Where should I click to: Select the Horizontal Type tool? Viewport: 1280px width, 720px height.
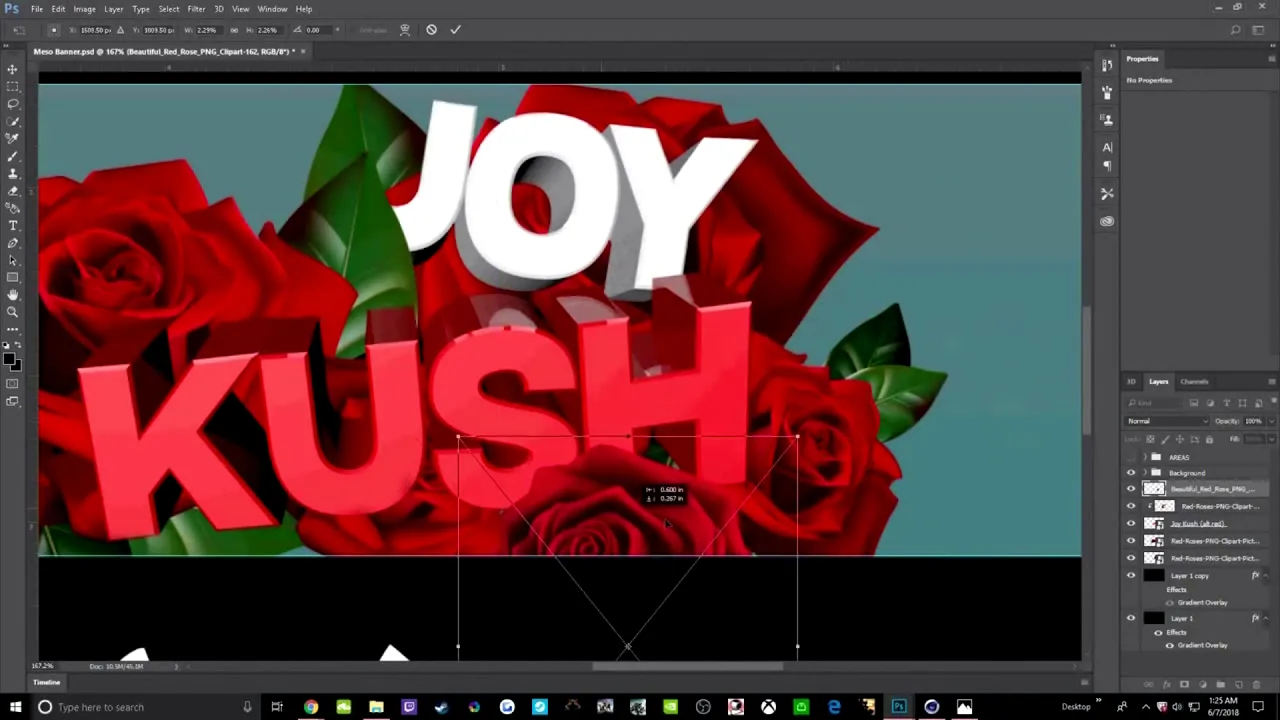pos(12,226)
